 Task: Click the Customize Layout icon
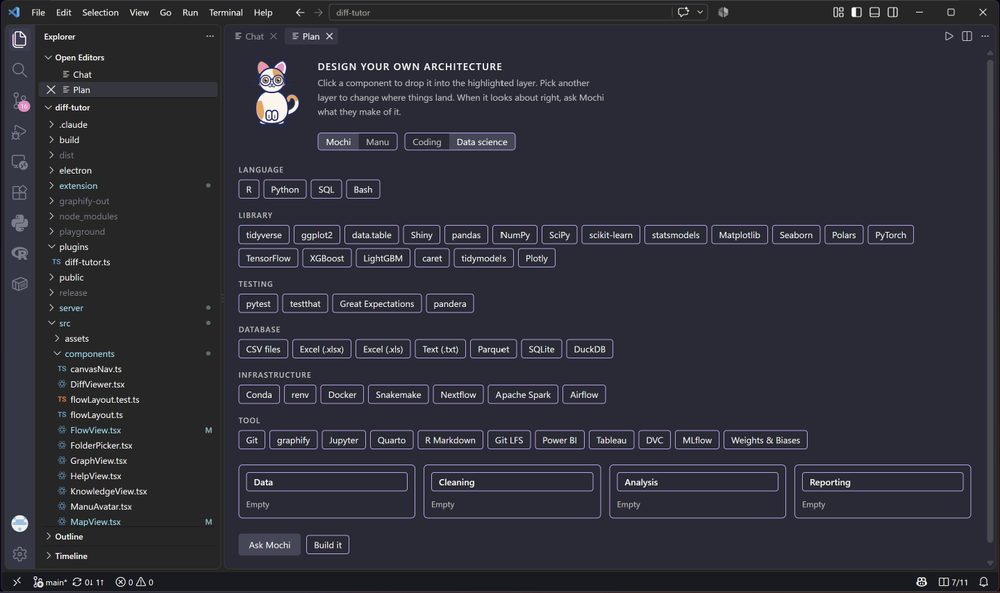[x=838, y=12]
